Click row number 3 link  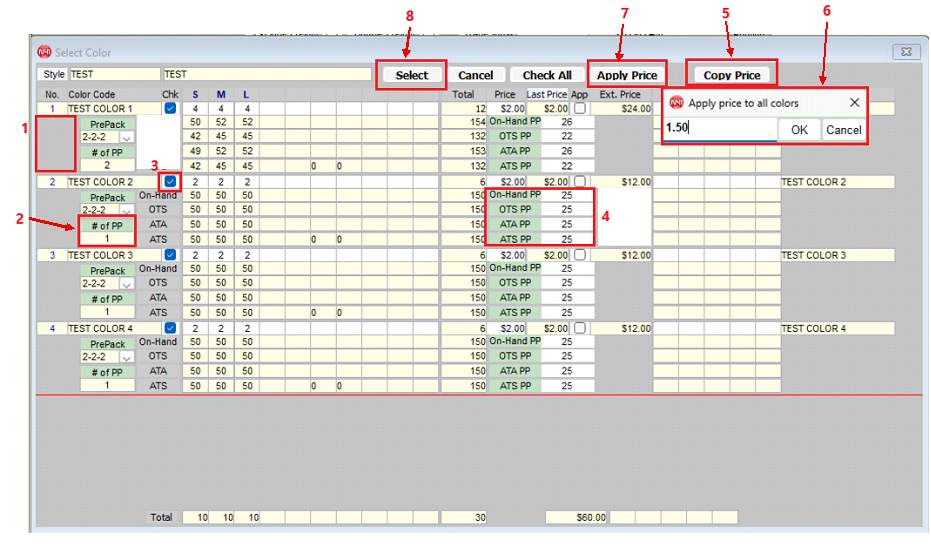(52, 255)
